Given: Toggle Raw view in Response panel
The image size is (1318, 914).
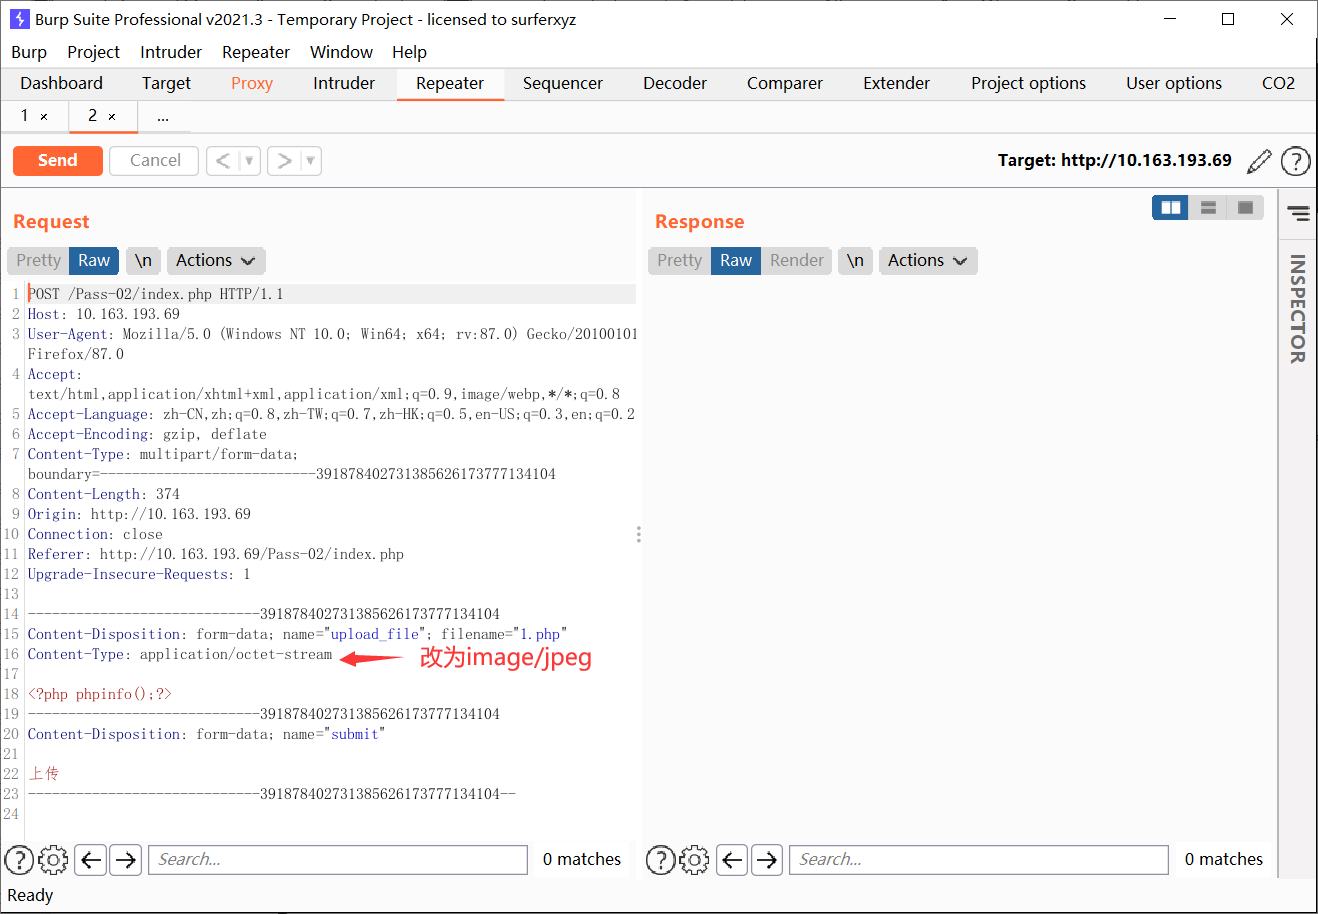Looking at the screenshot, I should click(x=736, y=260).
